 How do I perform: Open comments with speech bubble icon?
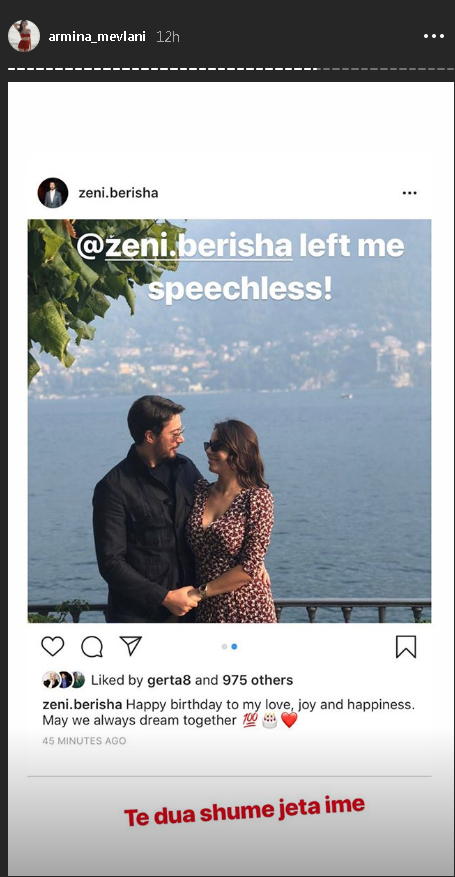coord(92,647)
